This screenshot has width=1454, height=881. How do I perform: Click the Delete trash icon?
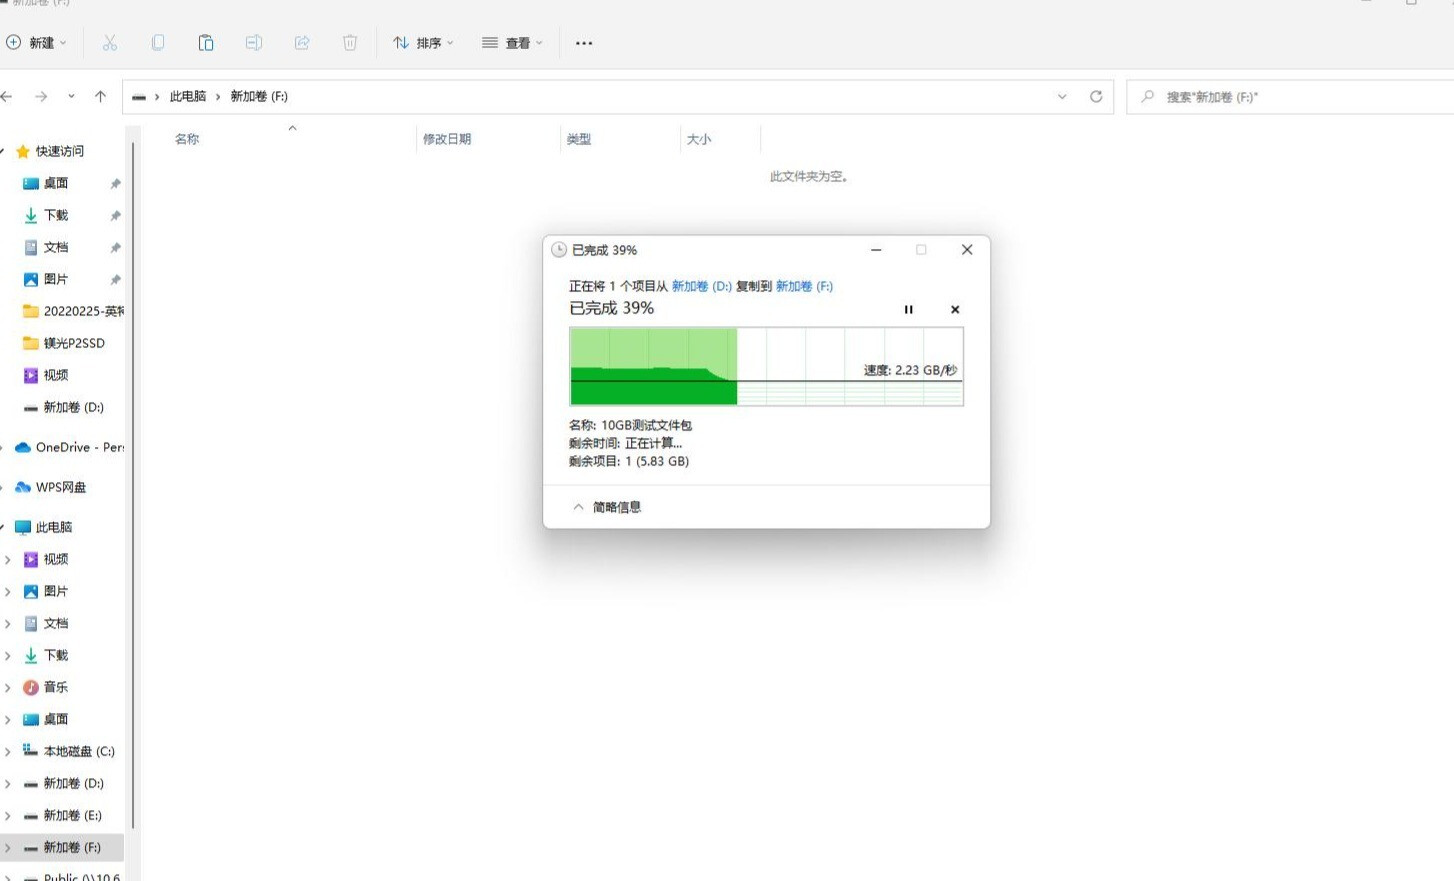tap(350, 43)
